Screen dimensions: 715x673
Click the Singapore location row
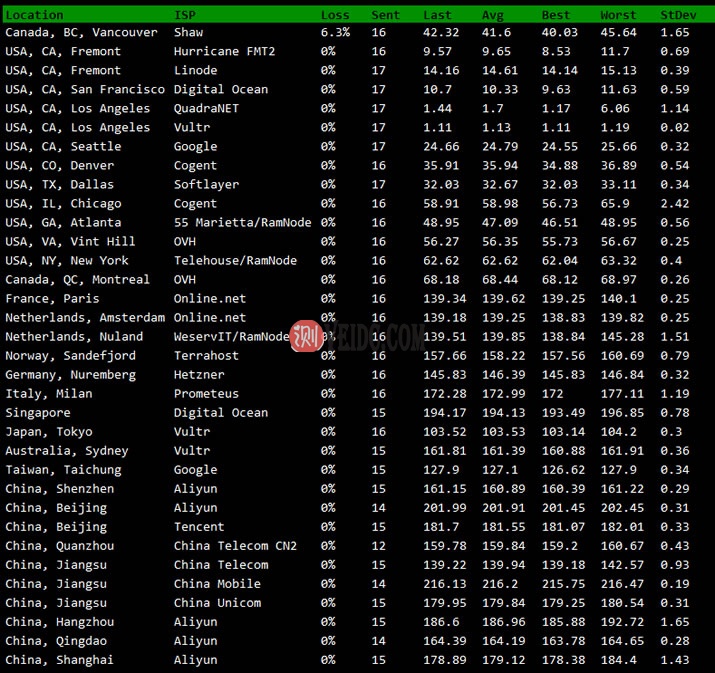click(38, 413)
